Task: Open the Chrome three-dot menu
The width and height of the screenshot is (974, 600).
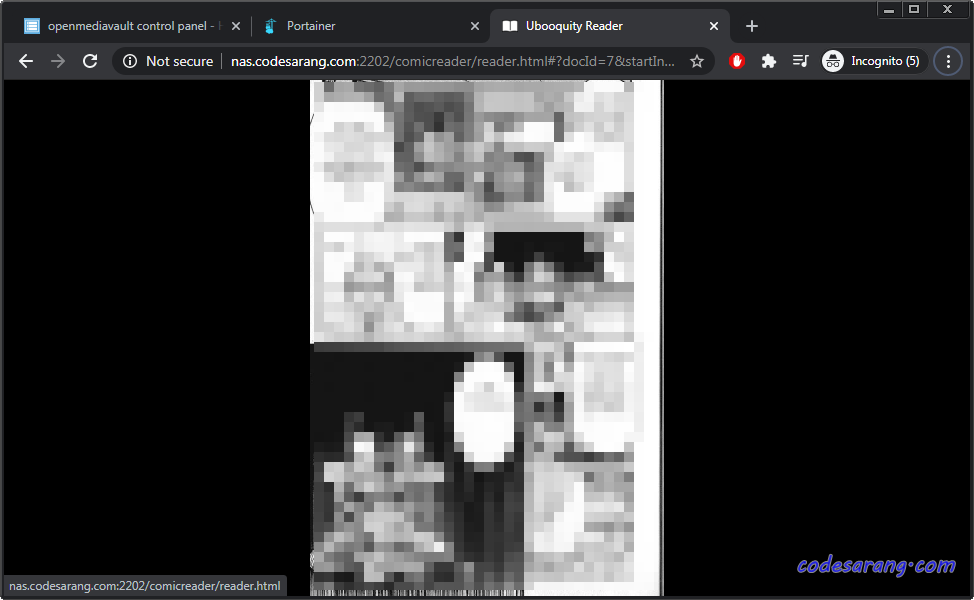Action: [948, 61]
